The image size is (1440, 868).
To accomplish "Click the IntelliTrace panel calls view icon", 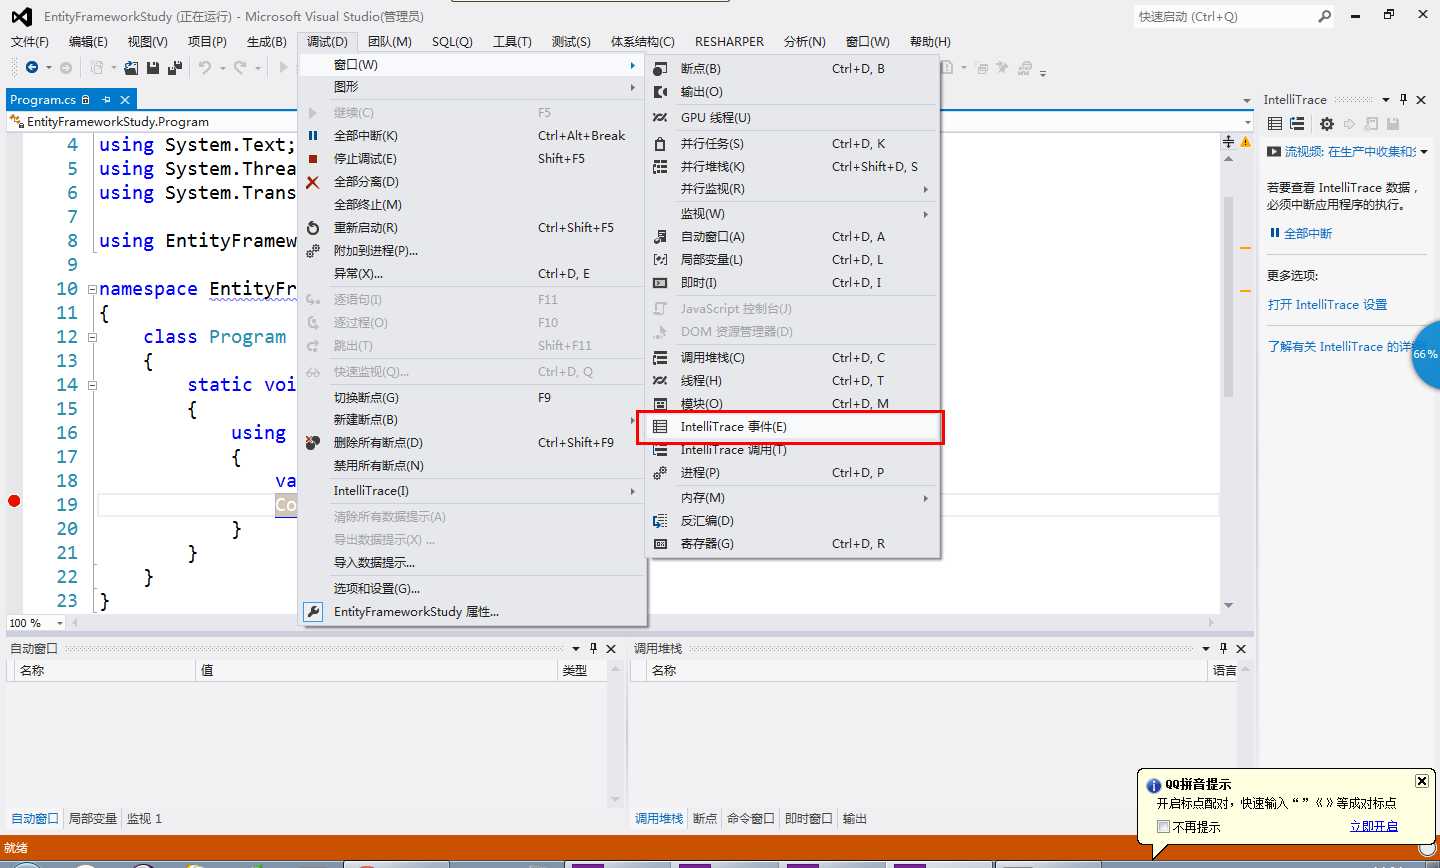I will pyautogui.click(x=1297, y=124).
